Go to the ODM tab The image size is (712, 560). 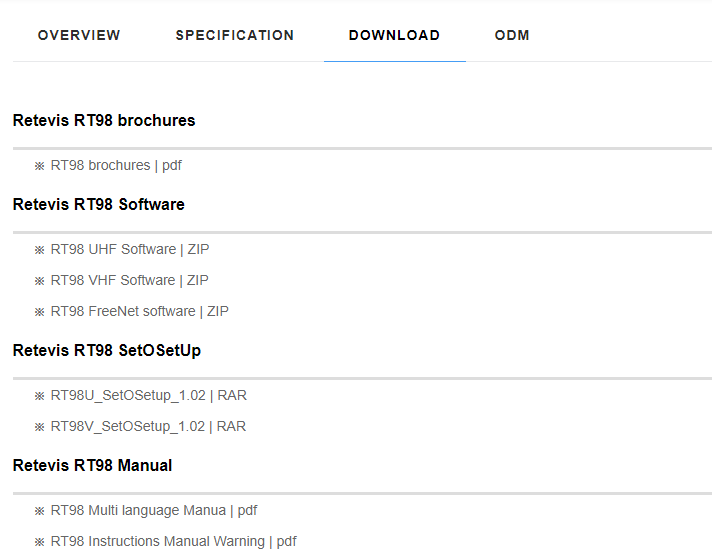(512, 35)
